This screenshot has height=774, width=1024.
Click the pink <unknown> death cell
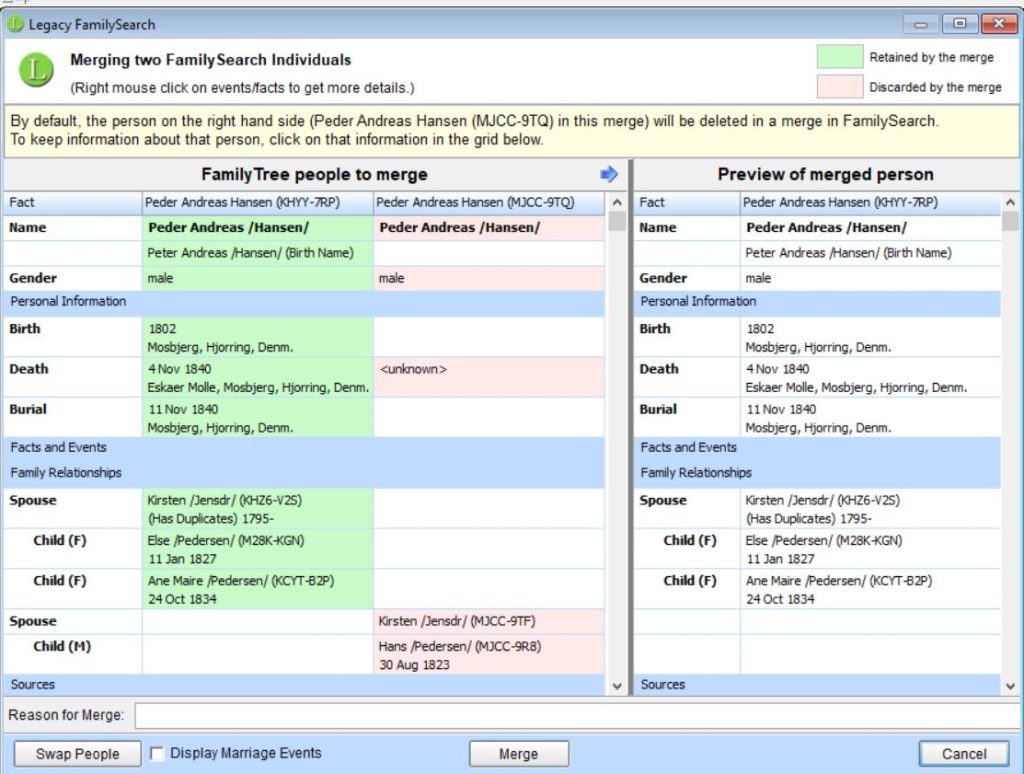tap(489, 378)
